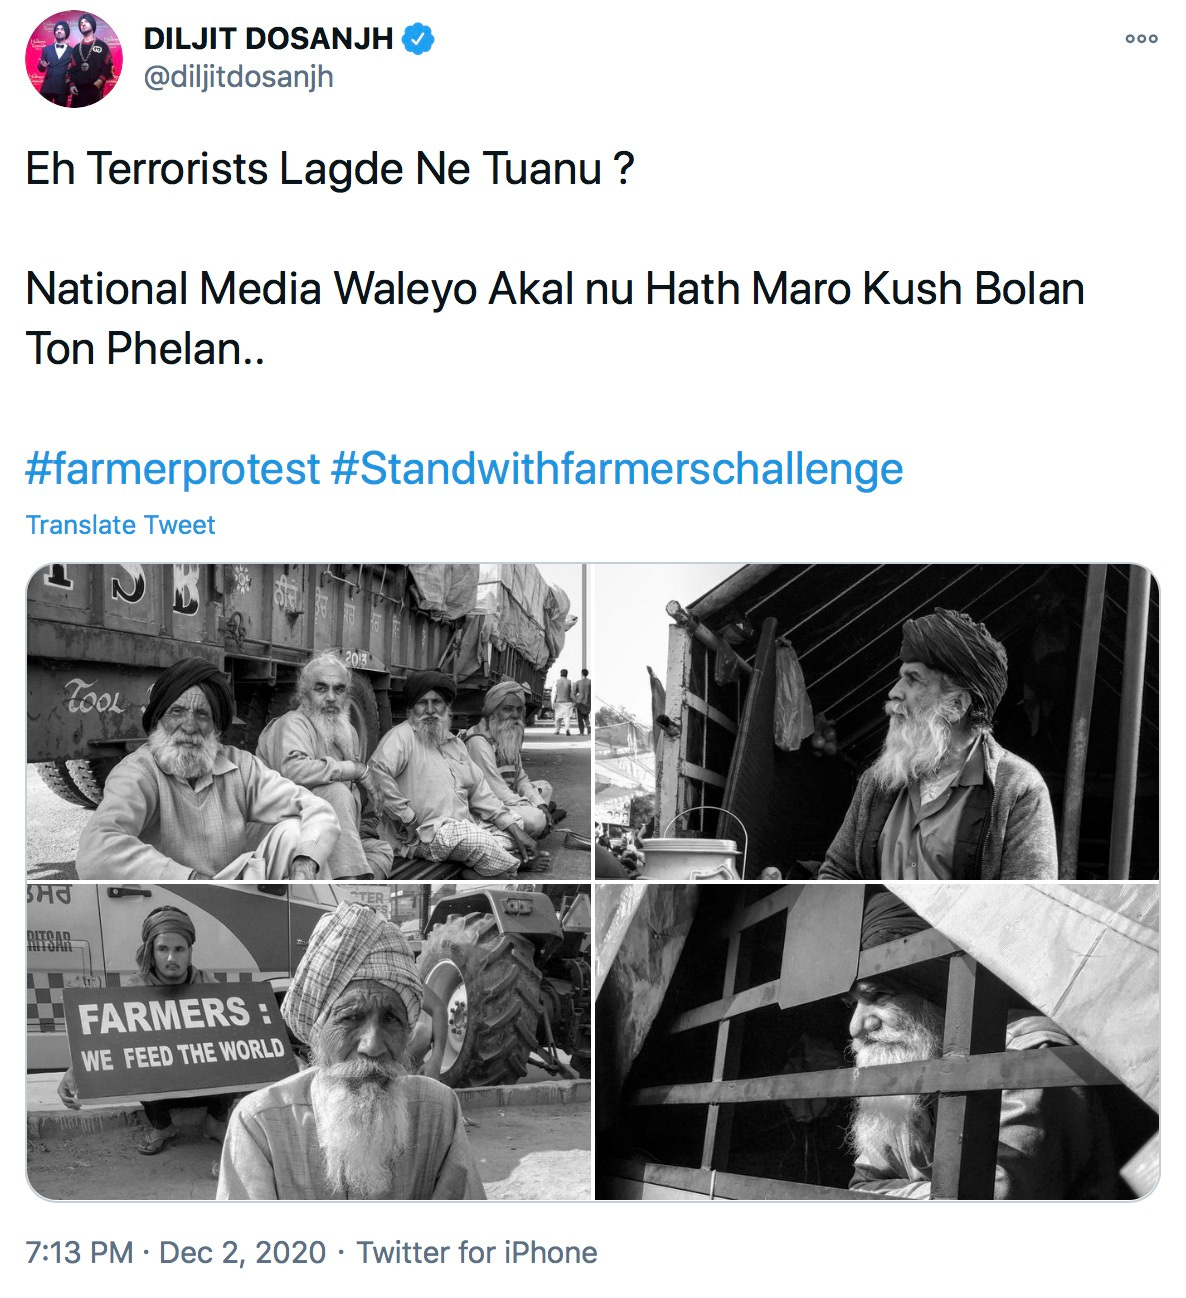The height and width of the screenshot is (1298, 1186).
Task: Click the tweet text 'Eh Terrorists Lagde Ne Tuanu ?'
Action: point(330,169)
